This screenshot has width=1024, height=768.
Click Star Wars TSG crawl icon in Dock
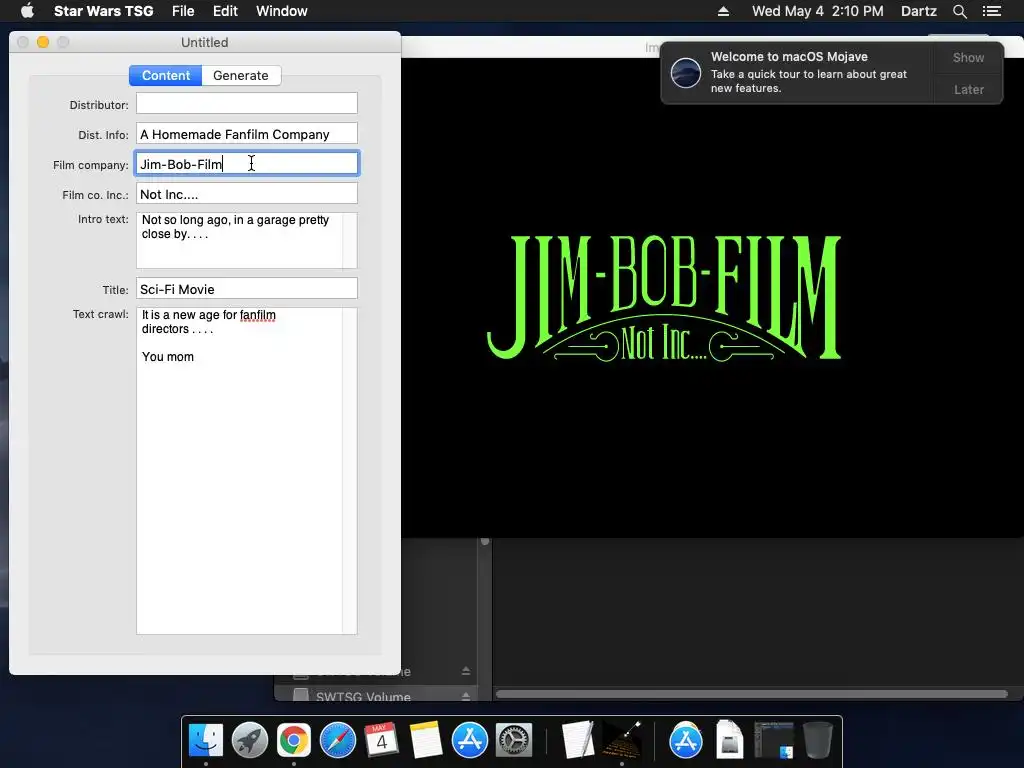coord(621,740)
